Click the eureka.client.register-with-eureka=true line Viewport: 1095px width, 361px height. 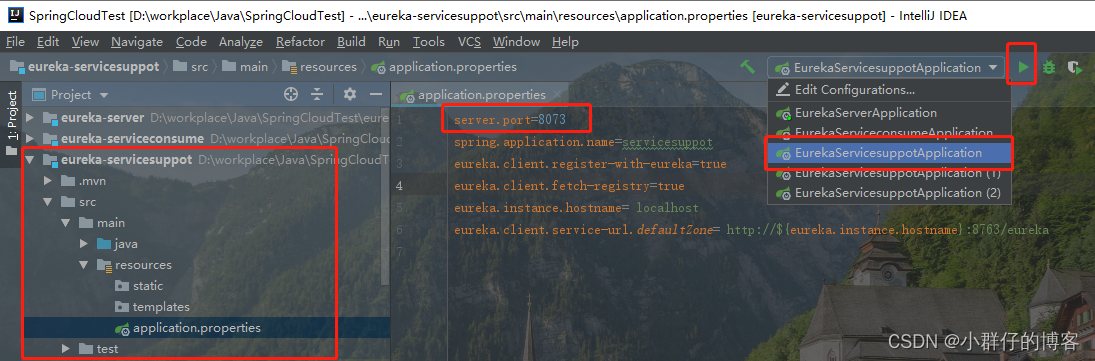pyautogui.click(x=590, y=164)
